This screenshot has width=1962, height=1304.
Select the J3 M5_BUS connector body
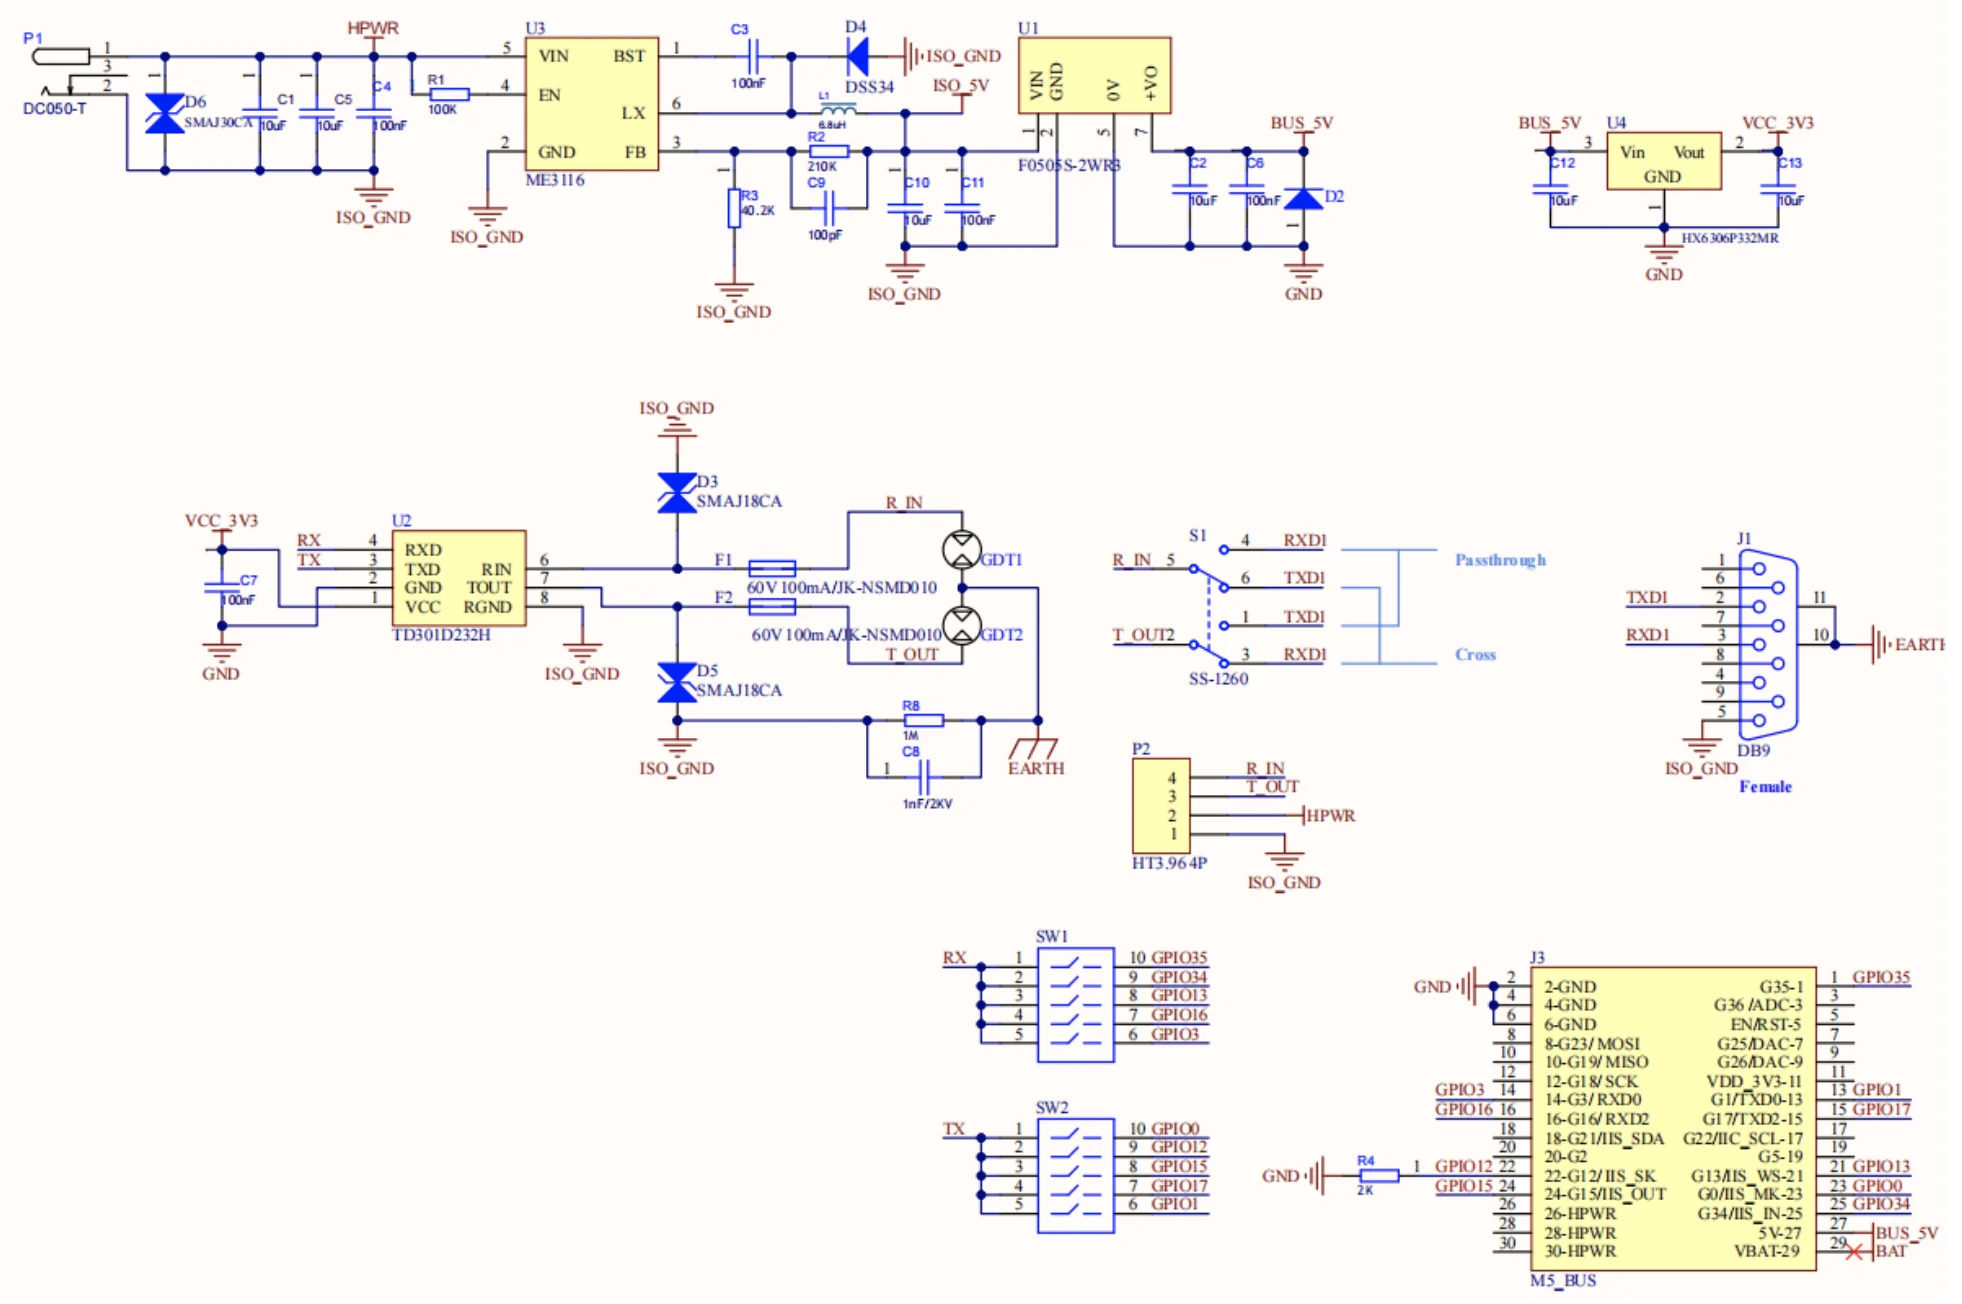(x=1673, y=1118)
